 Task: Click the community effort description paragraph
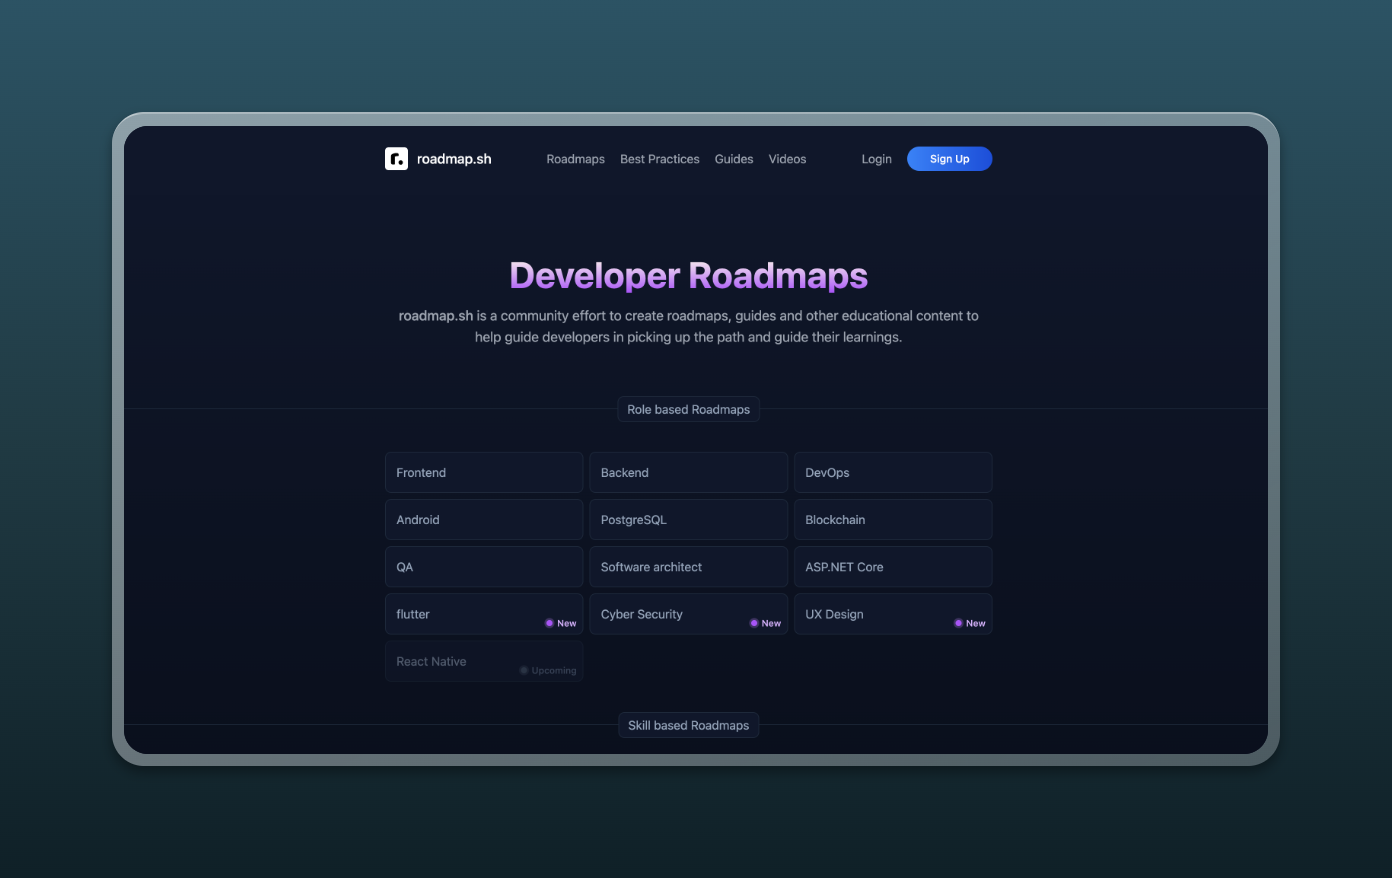[688, 326]
